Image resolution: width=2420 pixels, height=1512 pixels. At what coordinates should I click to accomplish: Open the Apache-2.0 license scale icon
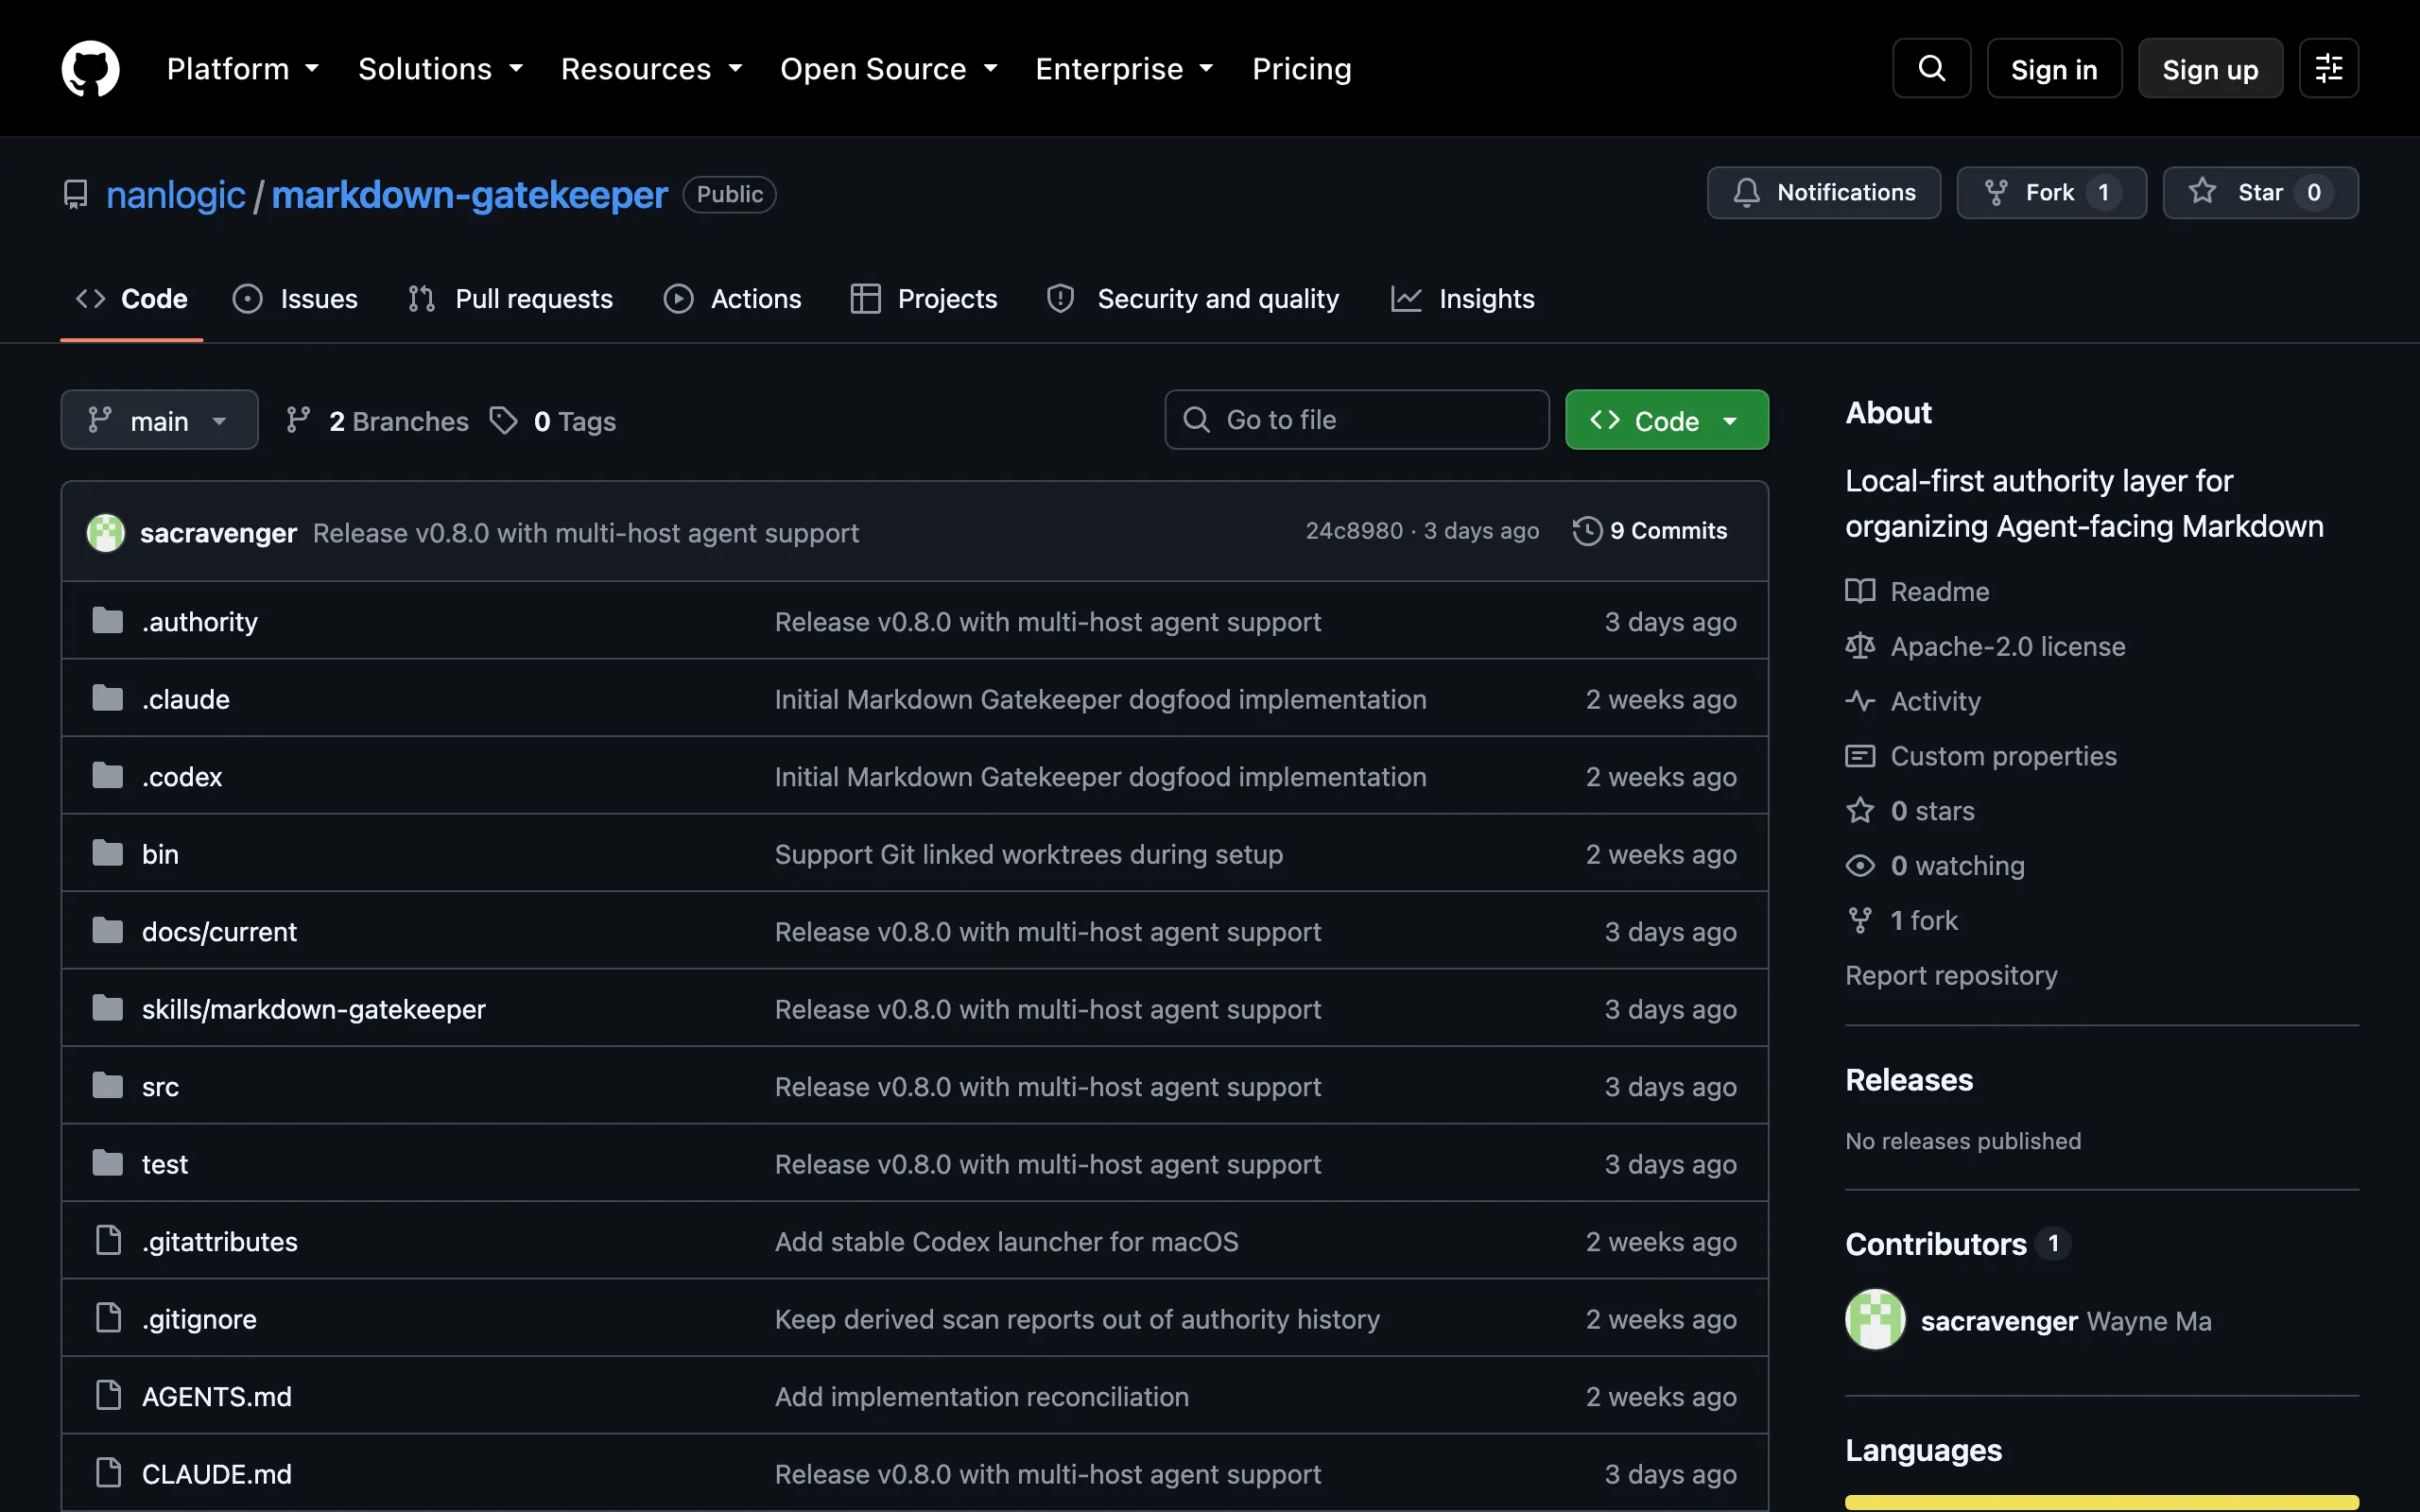(1860, 646)
